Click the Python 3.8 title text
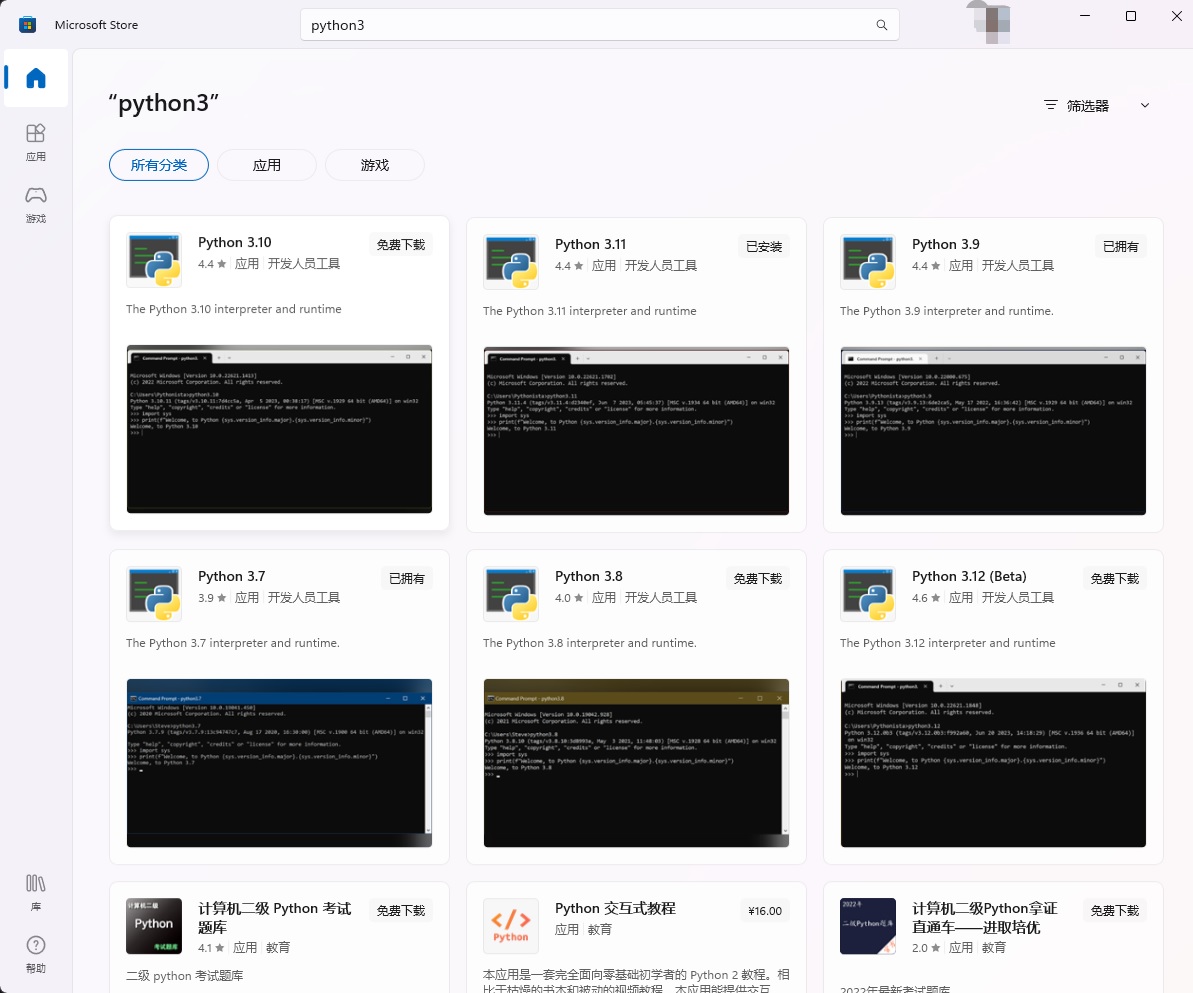The height and width of the screenshot is (993, 1193). pos(589,576)
